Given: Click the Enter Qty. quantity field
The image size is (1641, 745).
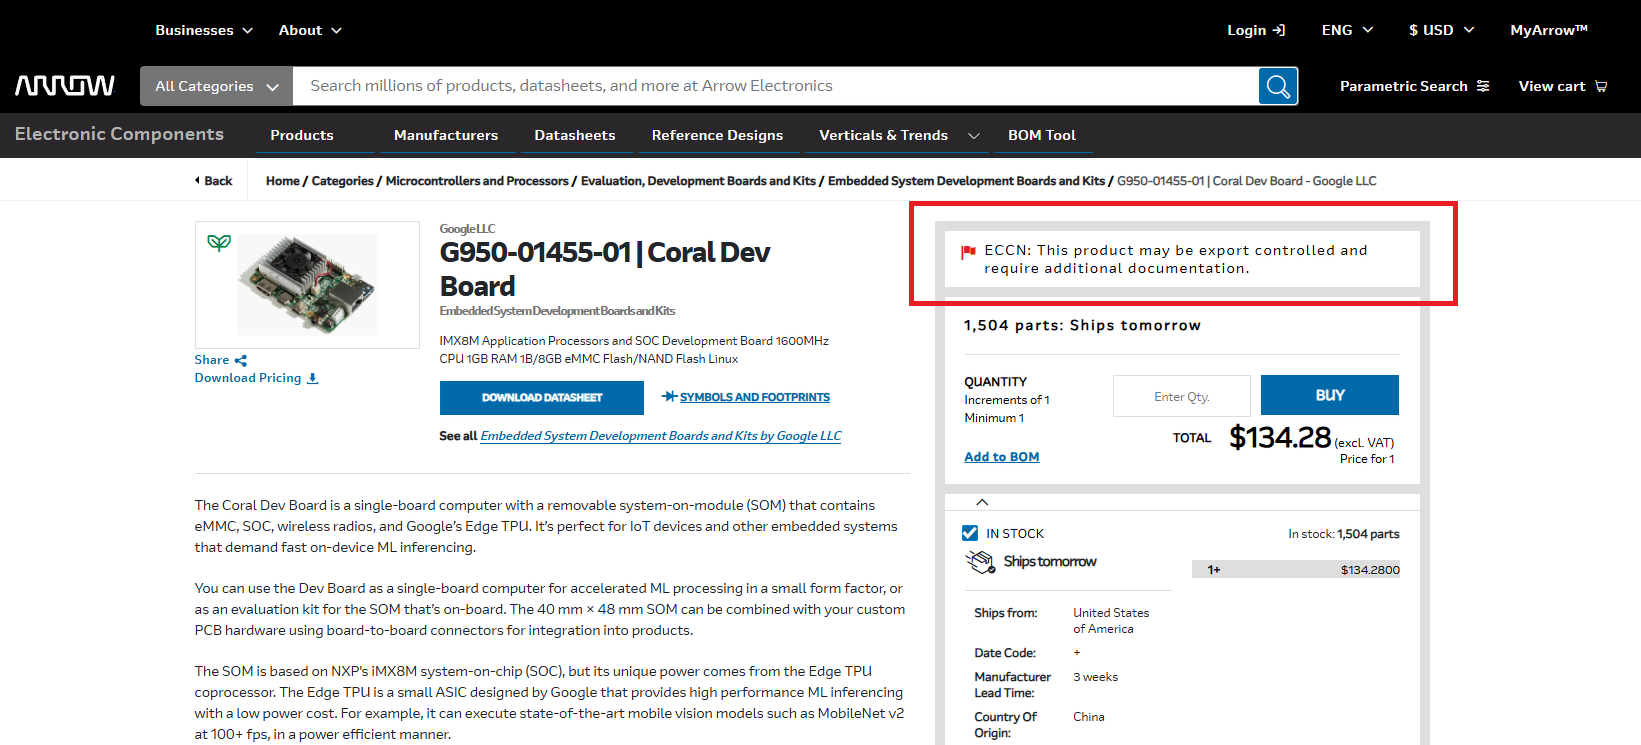Looking at the screenshot, I should (1182, 396).
